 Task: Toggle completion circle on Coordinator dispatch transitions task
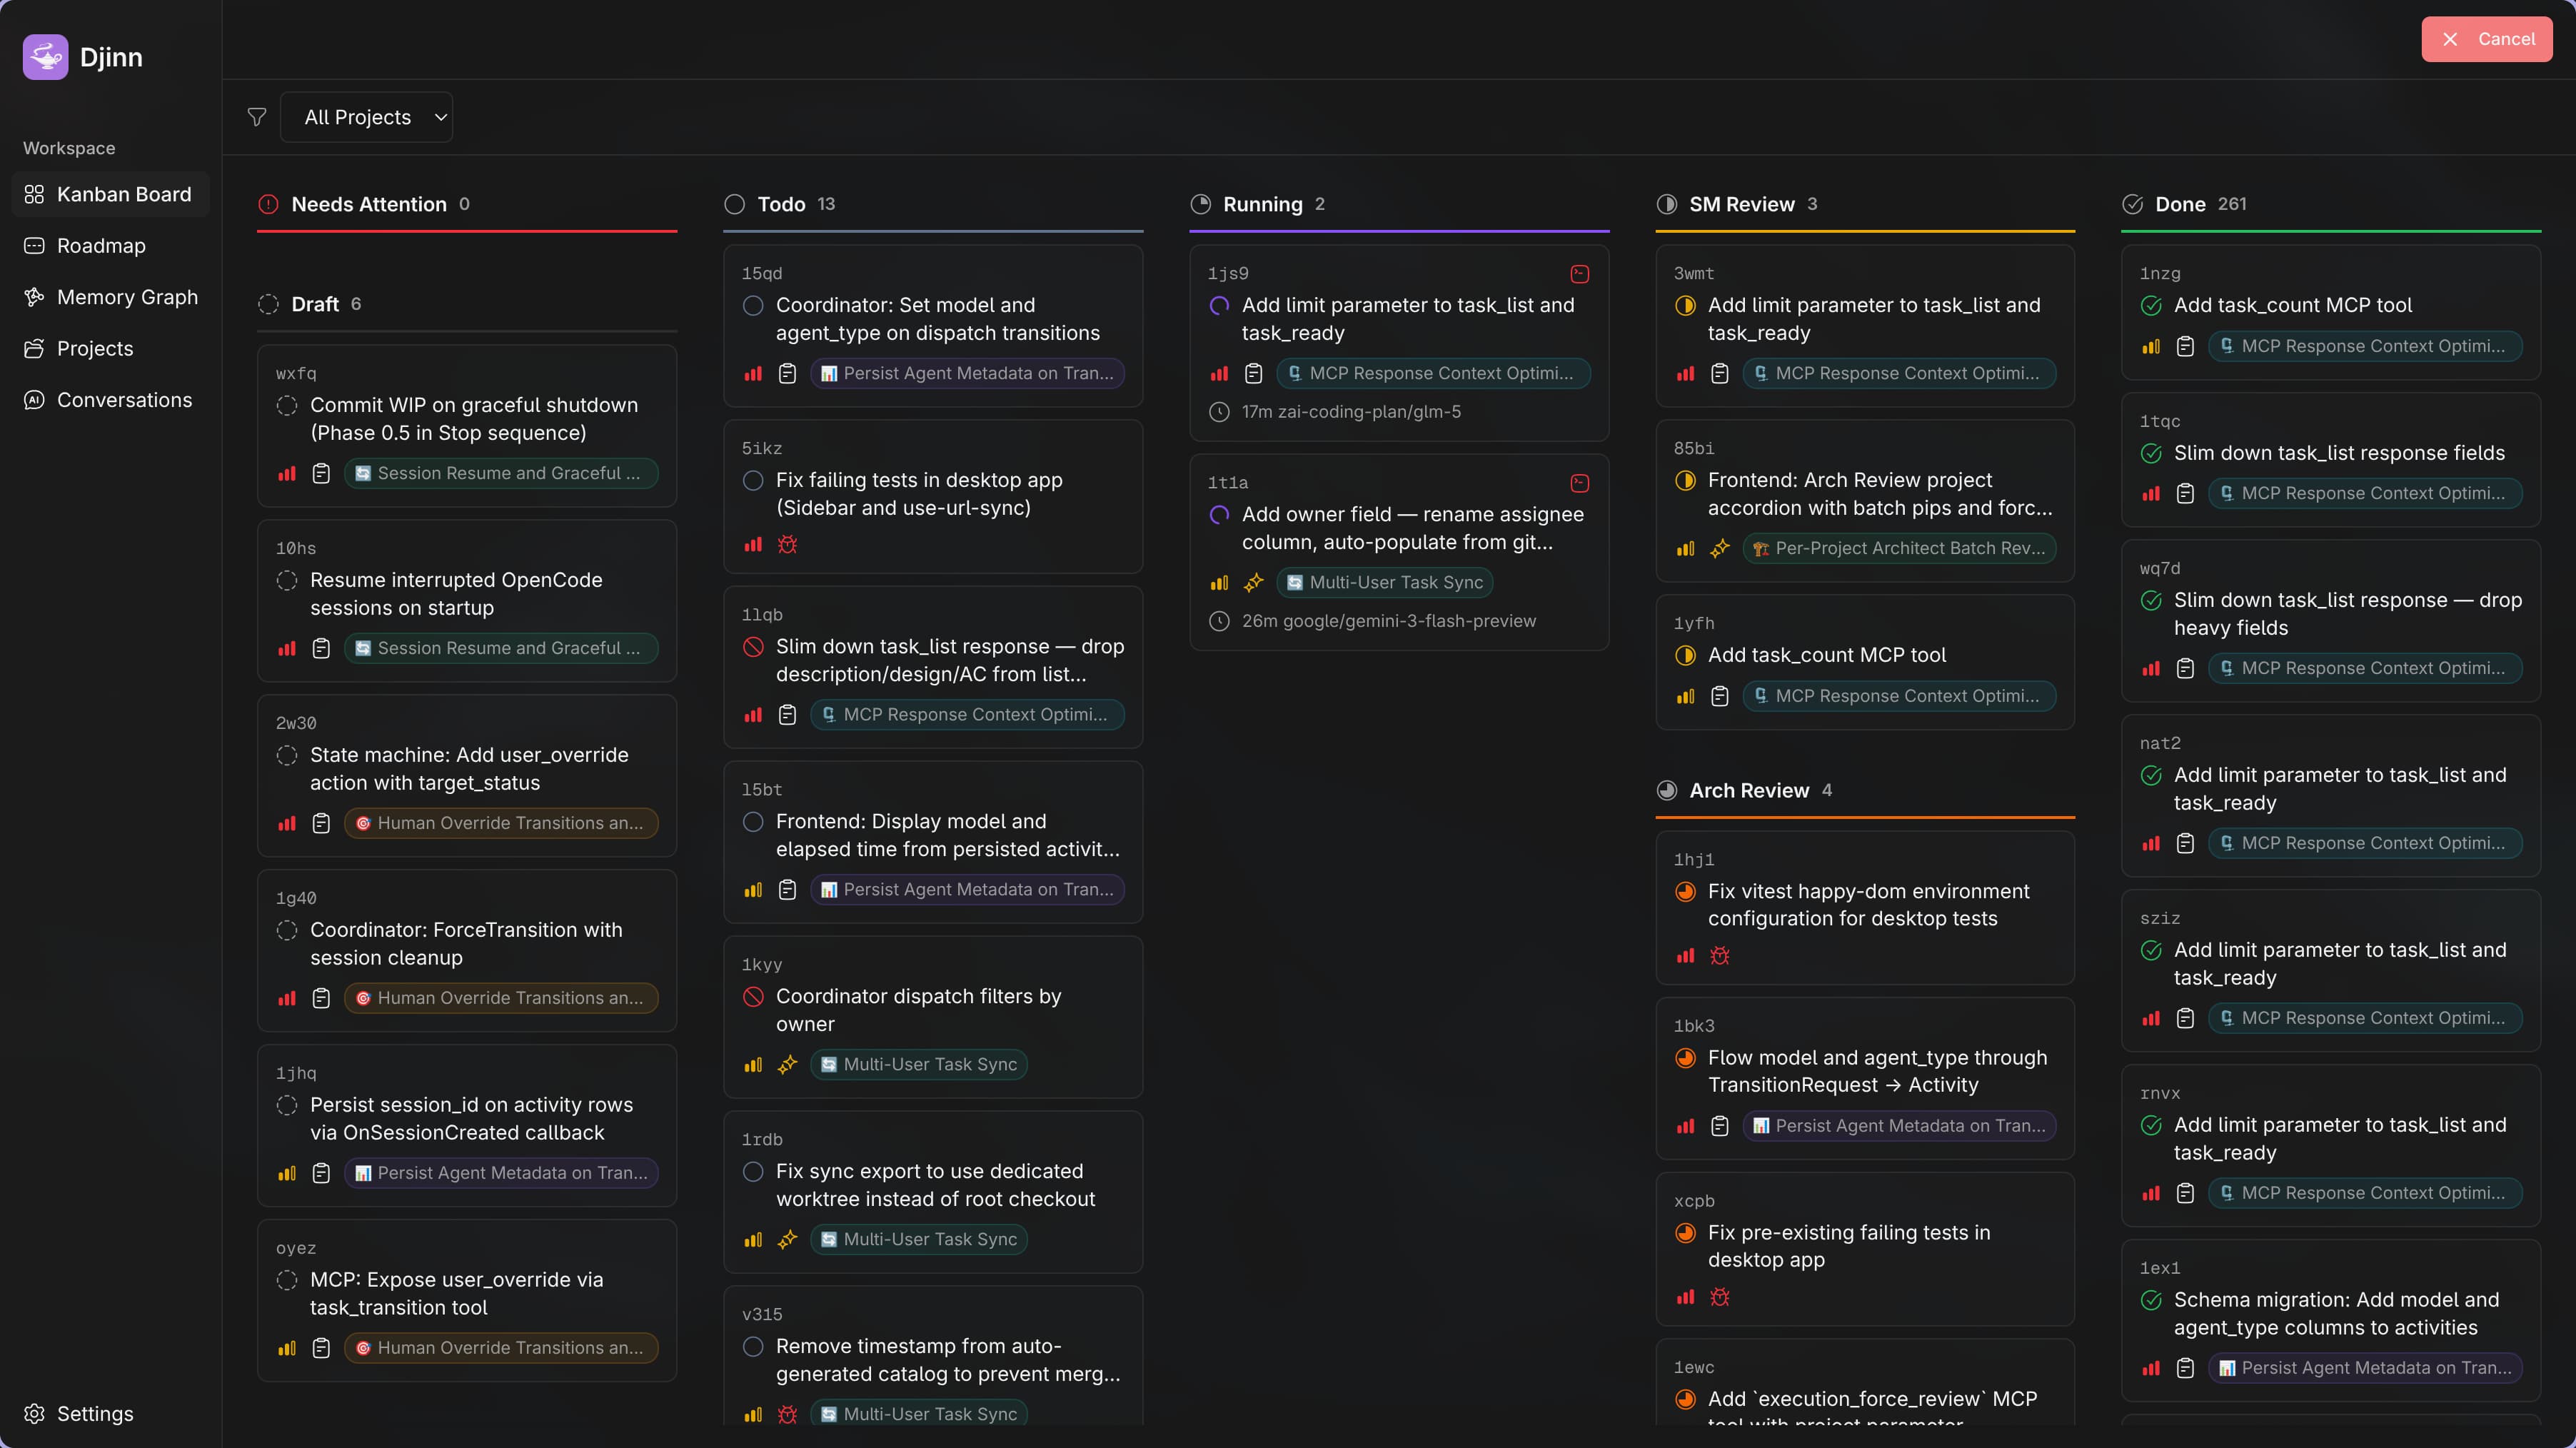tap(755, 305)
